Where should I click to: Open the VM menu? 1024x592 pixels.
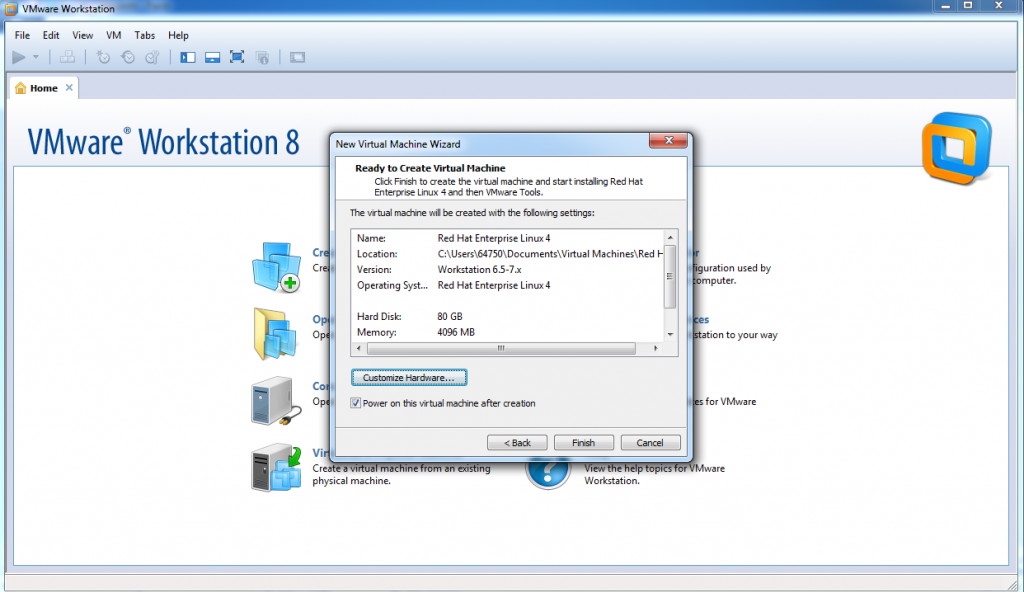(x=114, y=35)
